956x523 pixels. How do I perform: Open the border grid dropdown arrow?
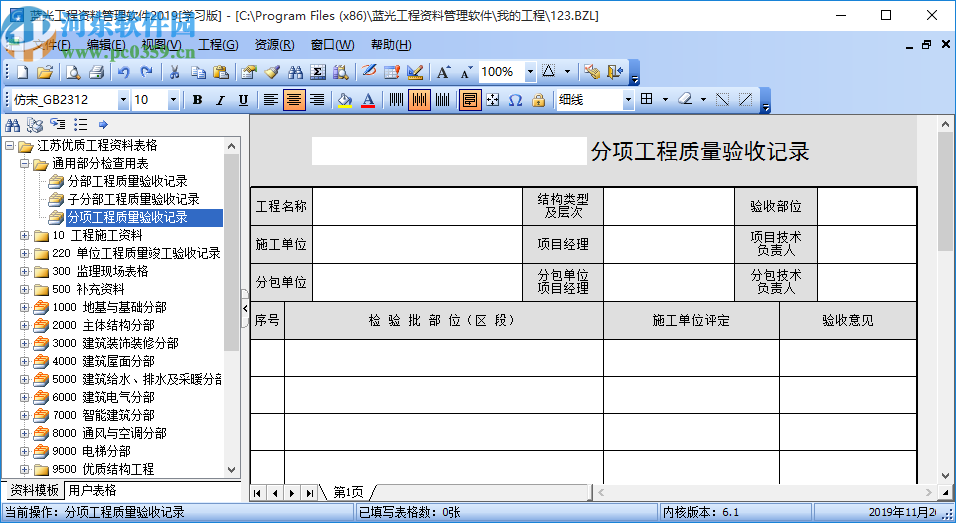click(x=665, y=99)
